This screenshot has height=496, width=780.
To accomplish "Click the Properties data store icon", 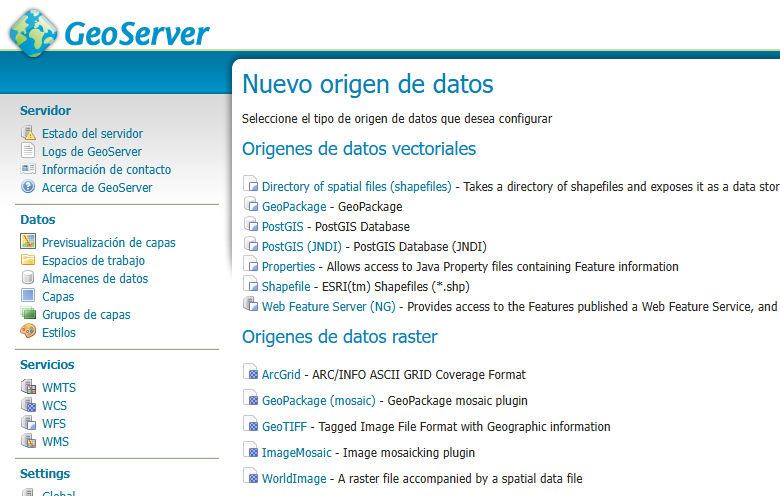I will [x=251, y=264].
